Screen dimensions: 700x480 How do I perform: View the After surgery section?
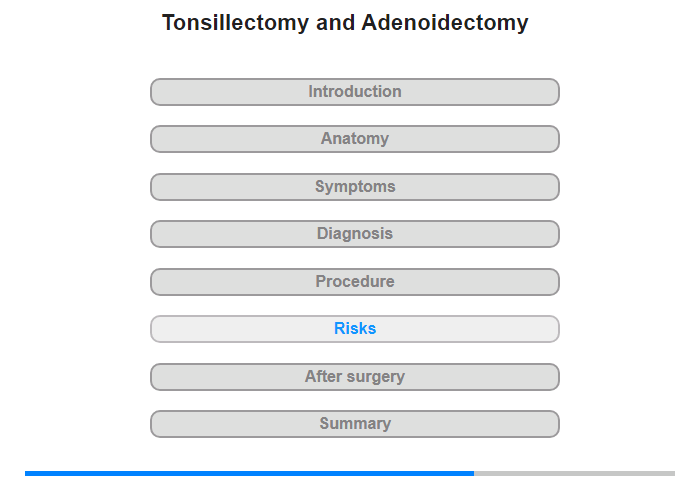point(354,377)
